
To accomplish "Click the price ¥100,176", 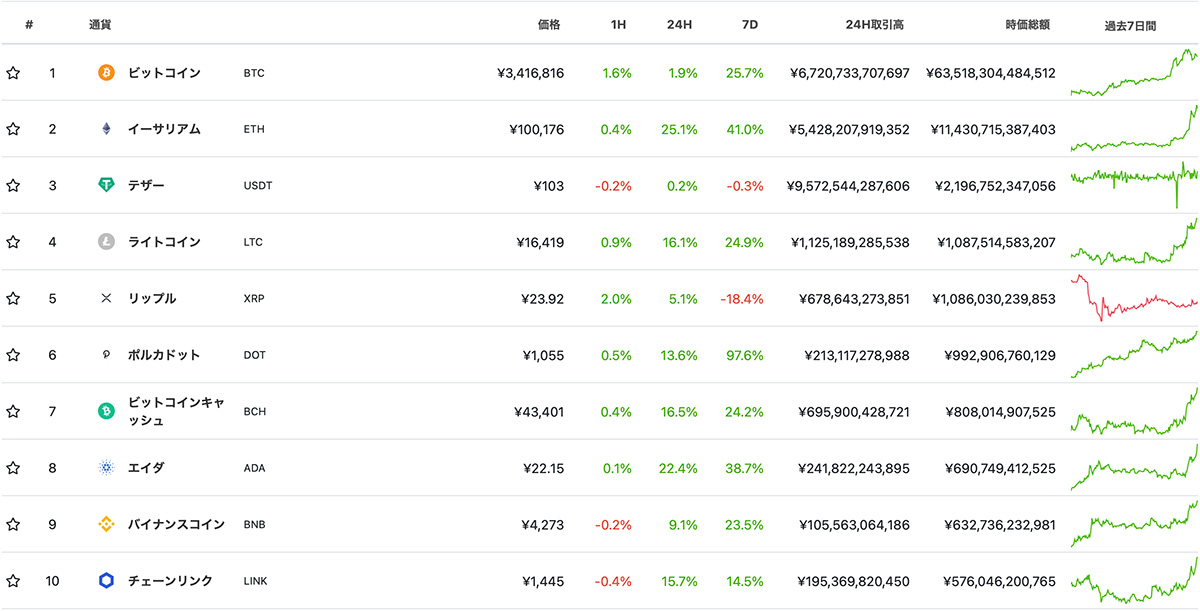I will tap(536, 129).
